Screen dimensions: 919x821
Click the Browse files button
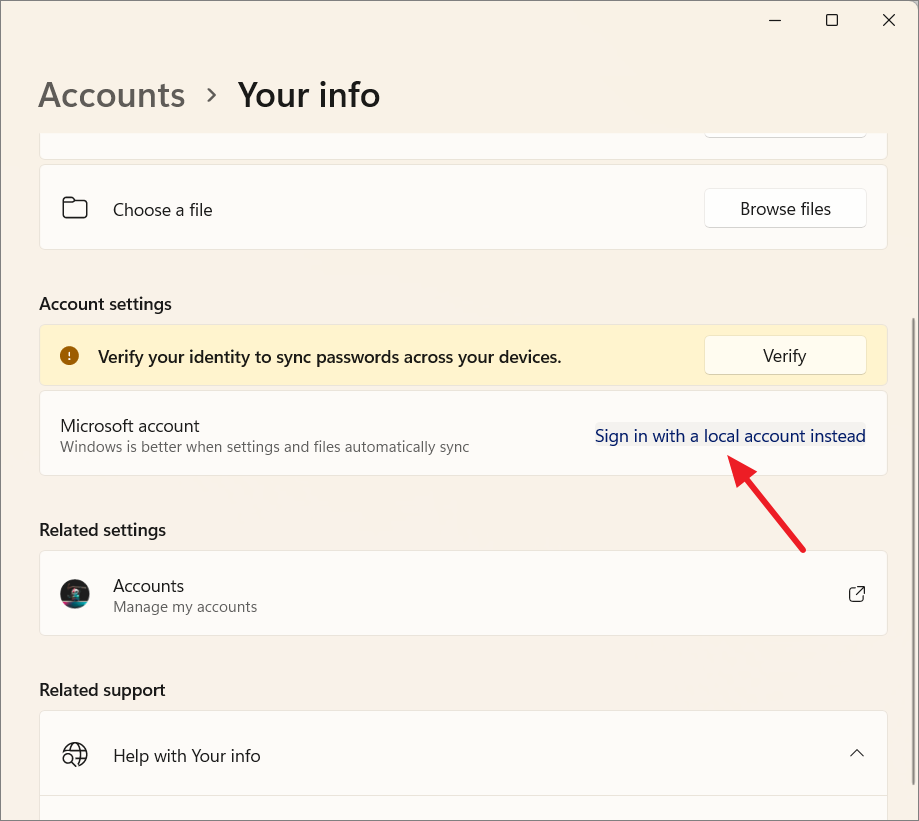click(785, 208)
